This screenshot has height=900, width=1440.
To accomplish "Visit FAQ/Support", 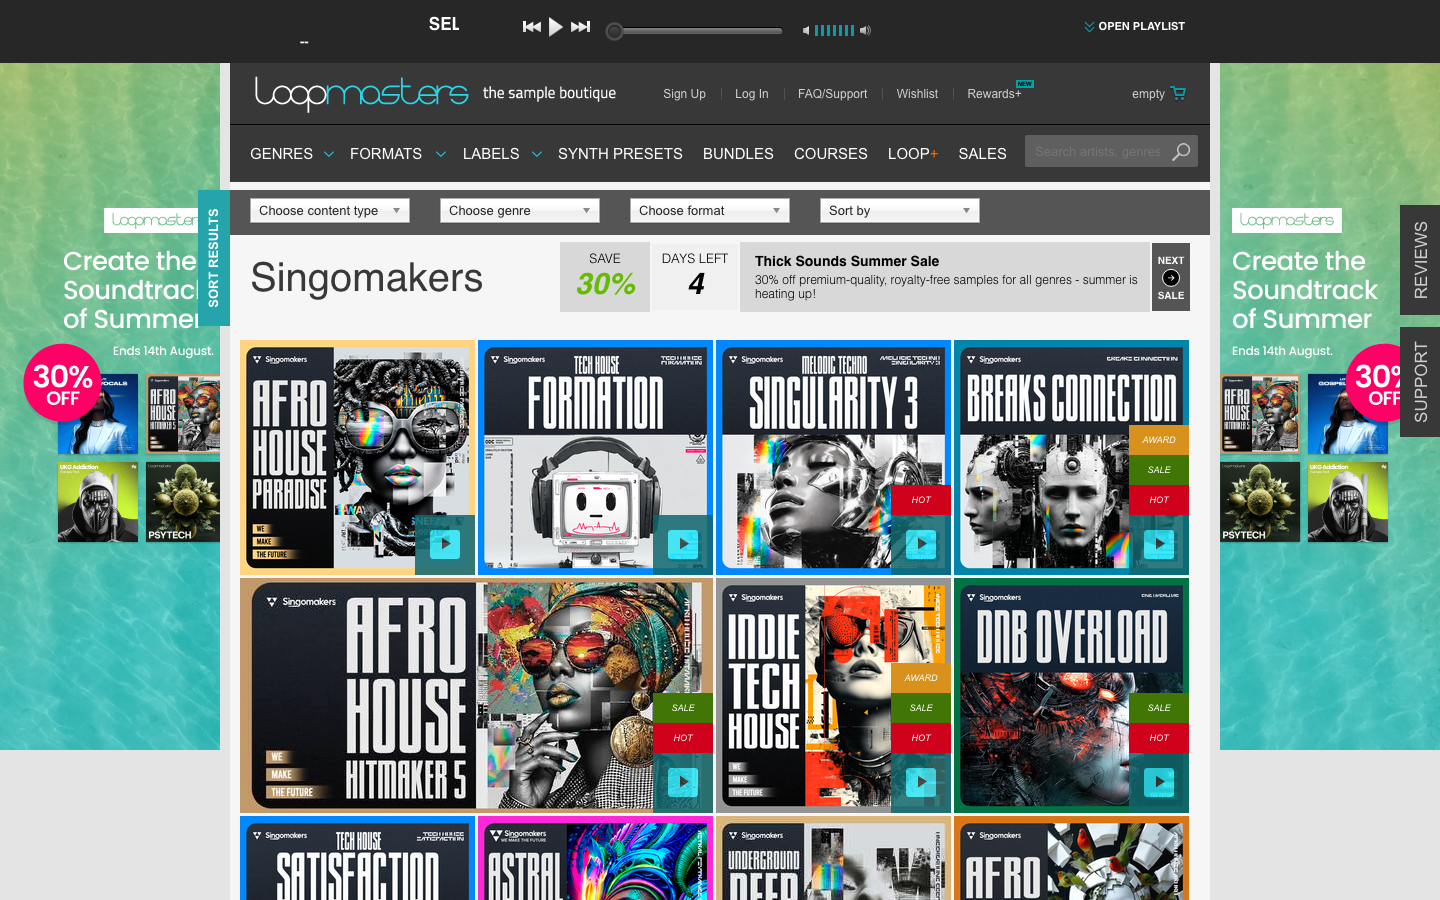I will click(x=832, y=94).
